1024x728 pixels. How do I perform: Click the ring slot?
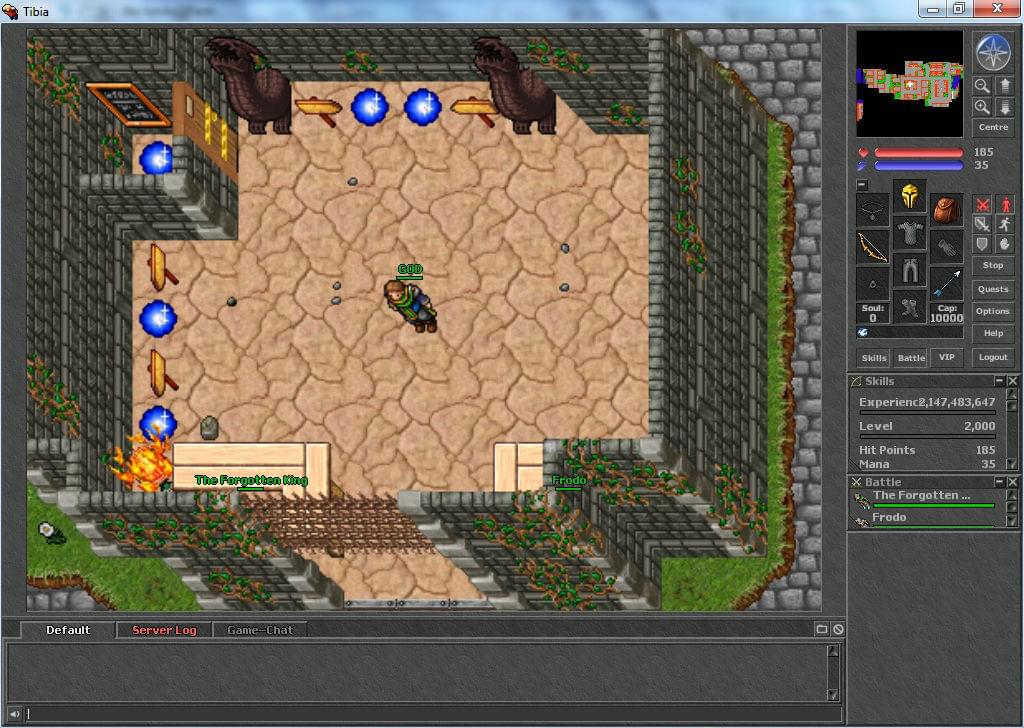pyautogui.click(x=872, y=284)
